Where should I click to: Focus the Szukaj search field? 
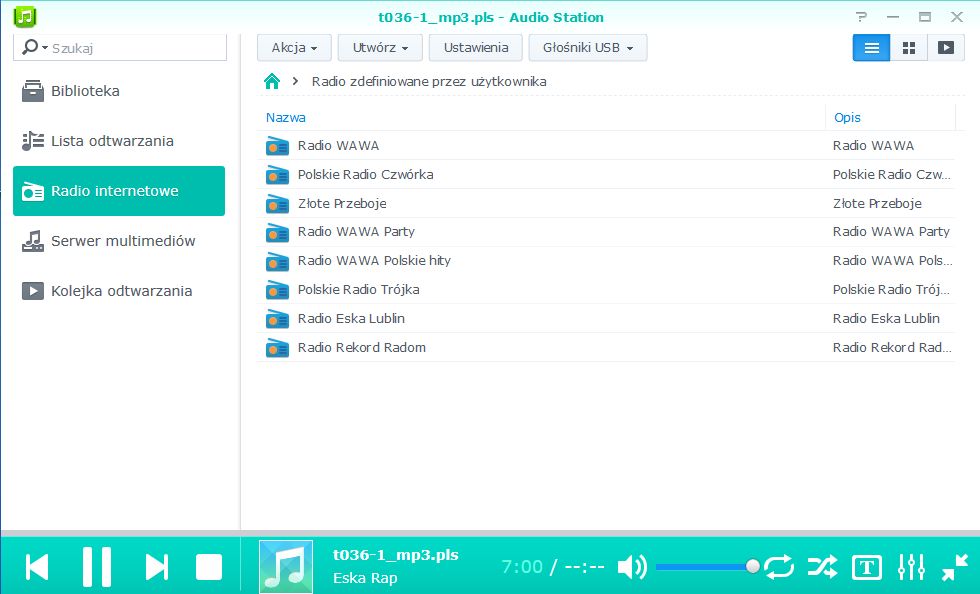click(x=138, y=48)
